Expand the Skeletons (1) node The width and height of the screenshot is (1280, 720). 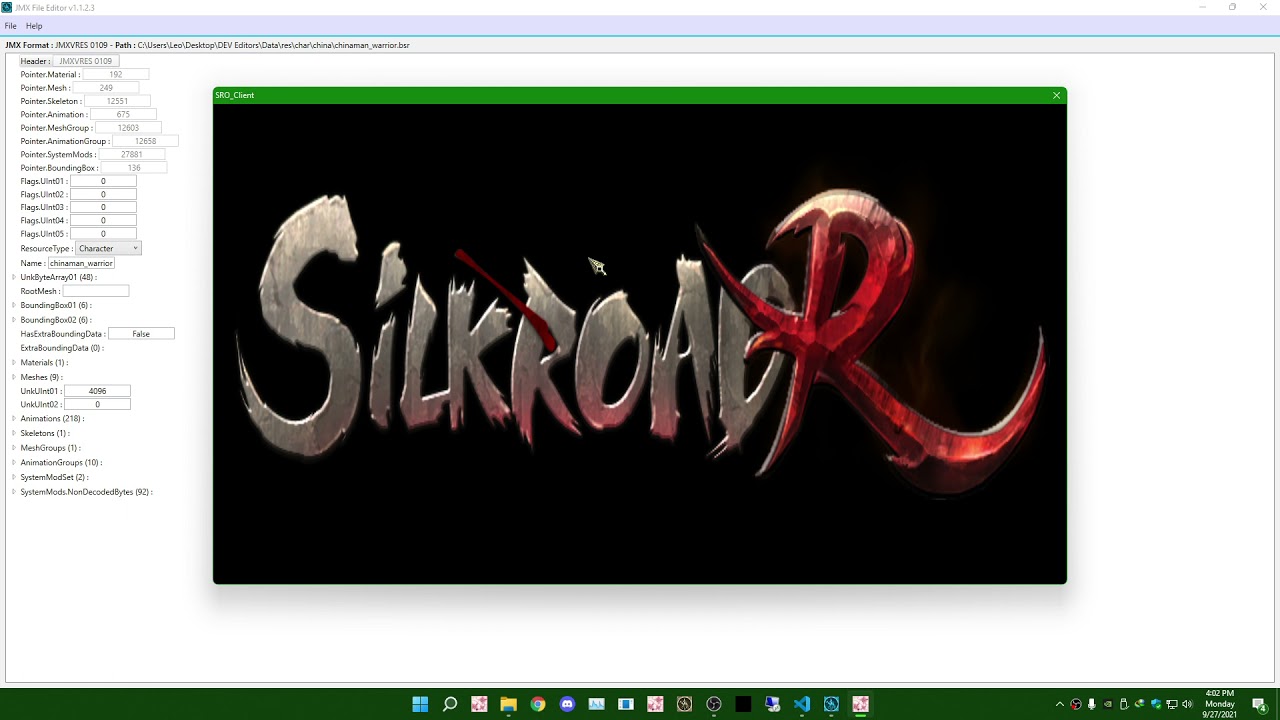click(14, 433)
